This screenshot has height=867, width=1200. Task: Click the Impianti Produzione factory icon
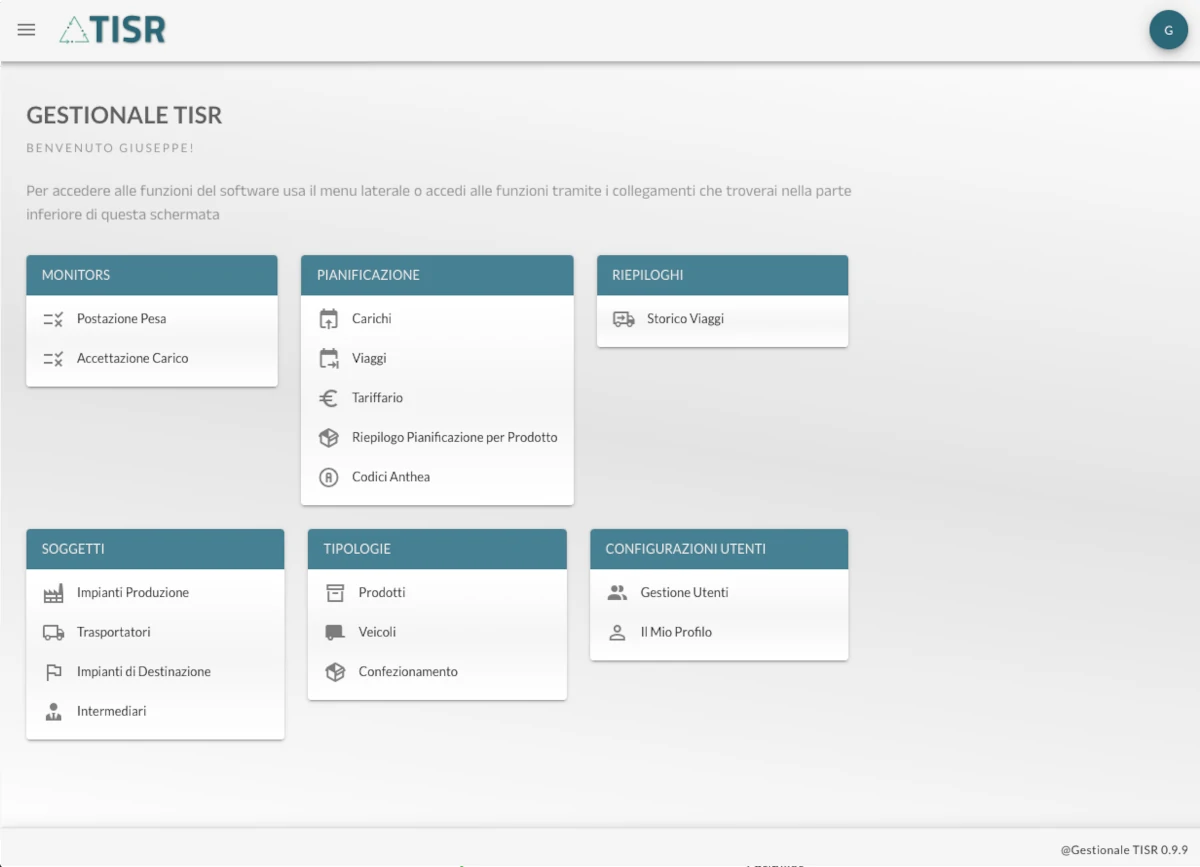[54, 593]
